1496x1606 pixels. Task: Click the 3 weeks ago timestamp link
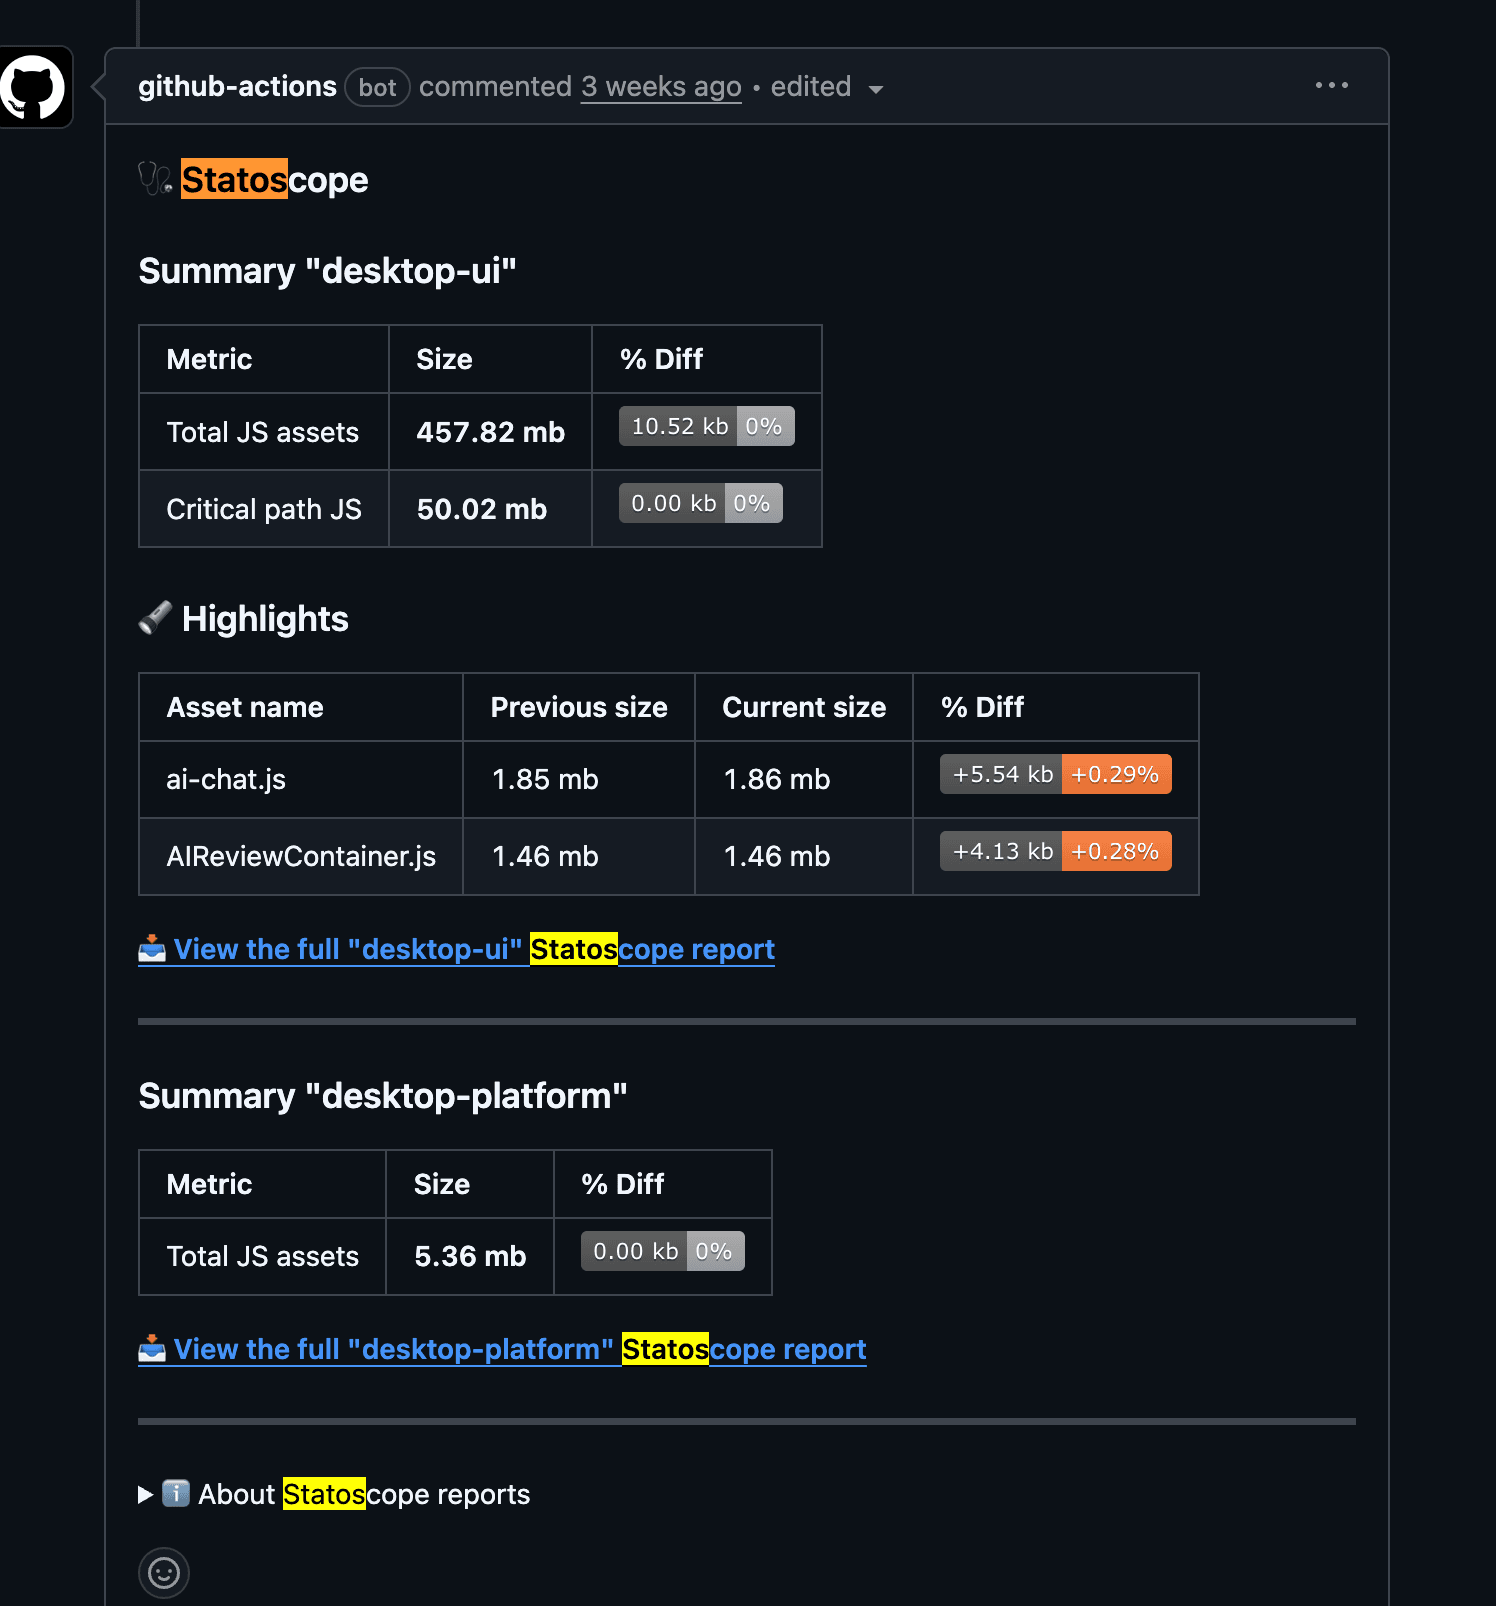[661, 87]
